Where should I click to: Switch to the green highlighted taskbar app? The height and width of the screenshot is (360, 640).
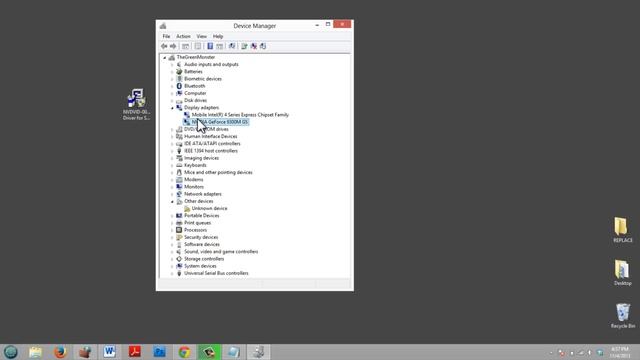209,352
